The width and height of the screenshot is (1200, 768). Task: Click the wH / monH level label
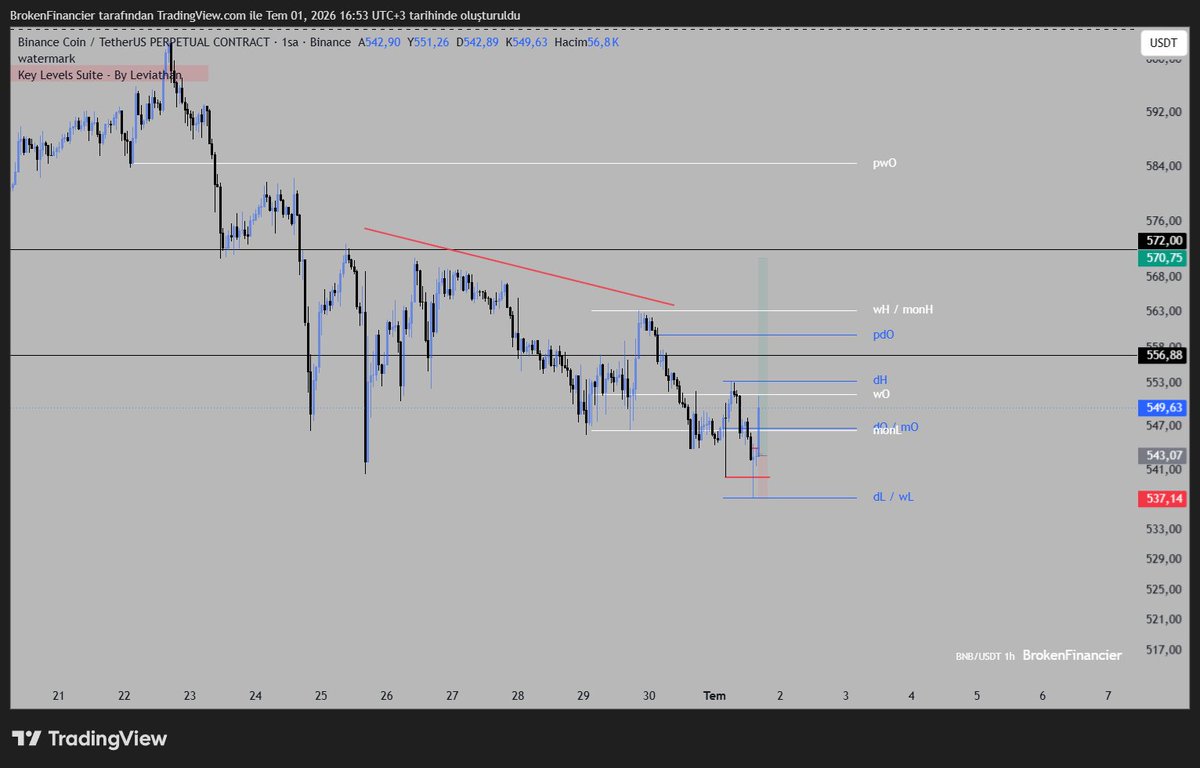point(903,310)
